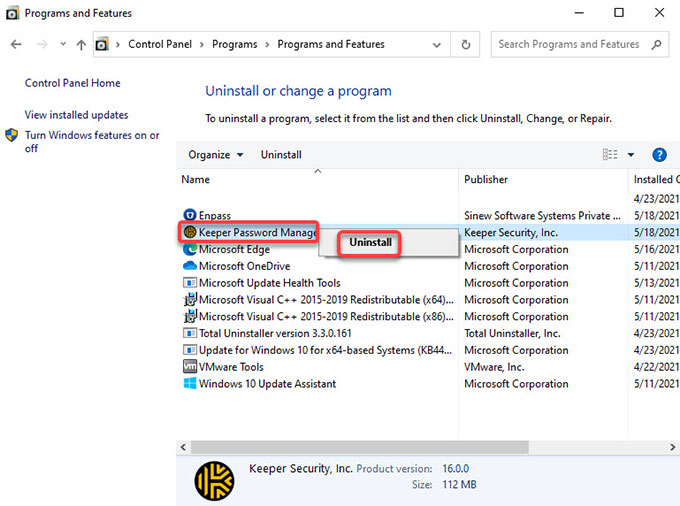
Task: Click the horizontal scrollbar thumb
Action: (360, 447)
